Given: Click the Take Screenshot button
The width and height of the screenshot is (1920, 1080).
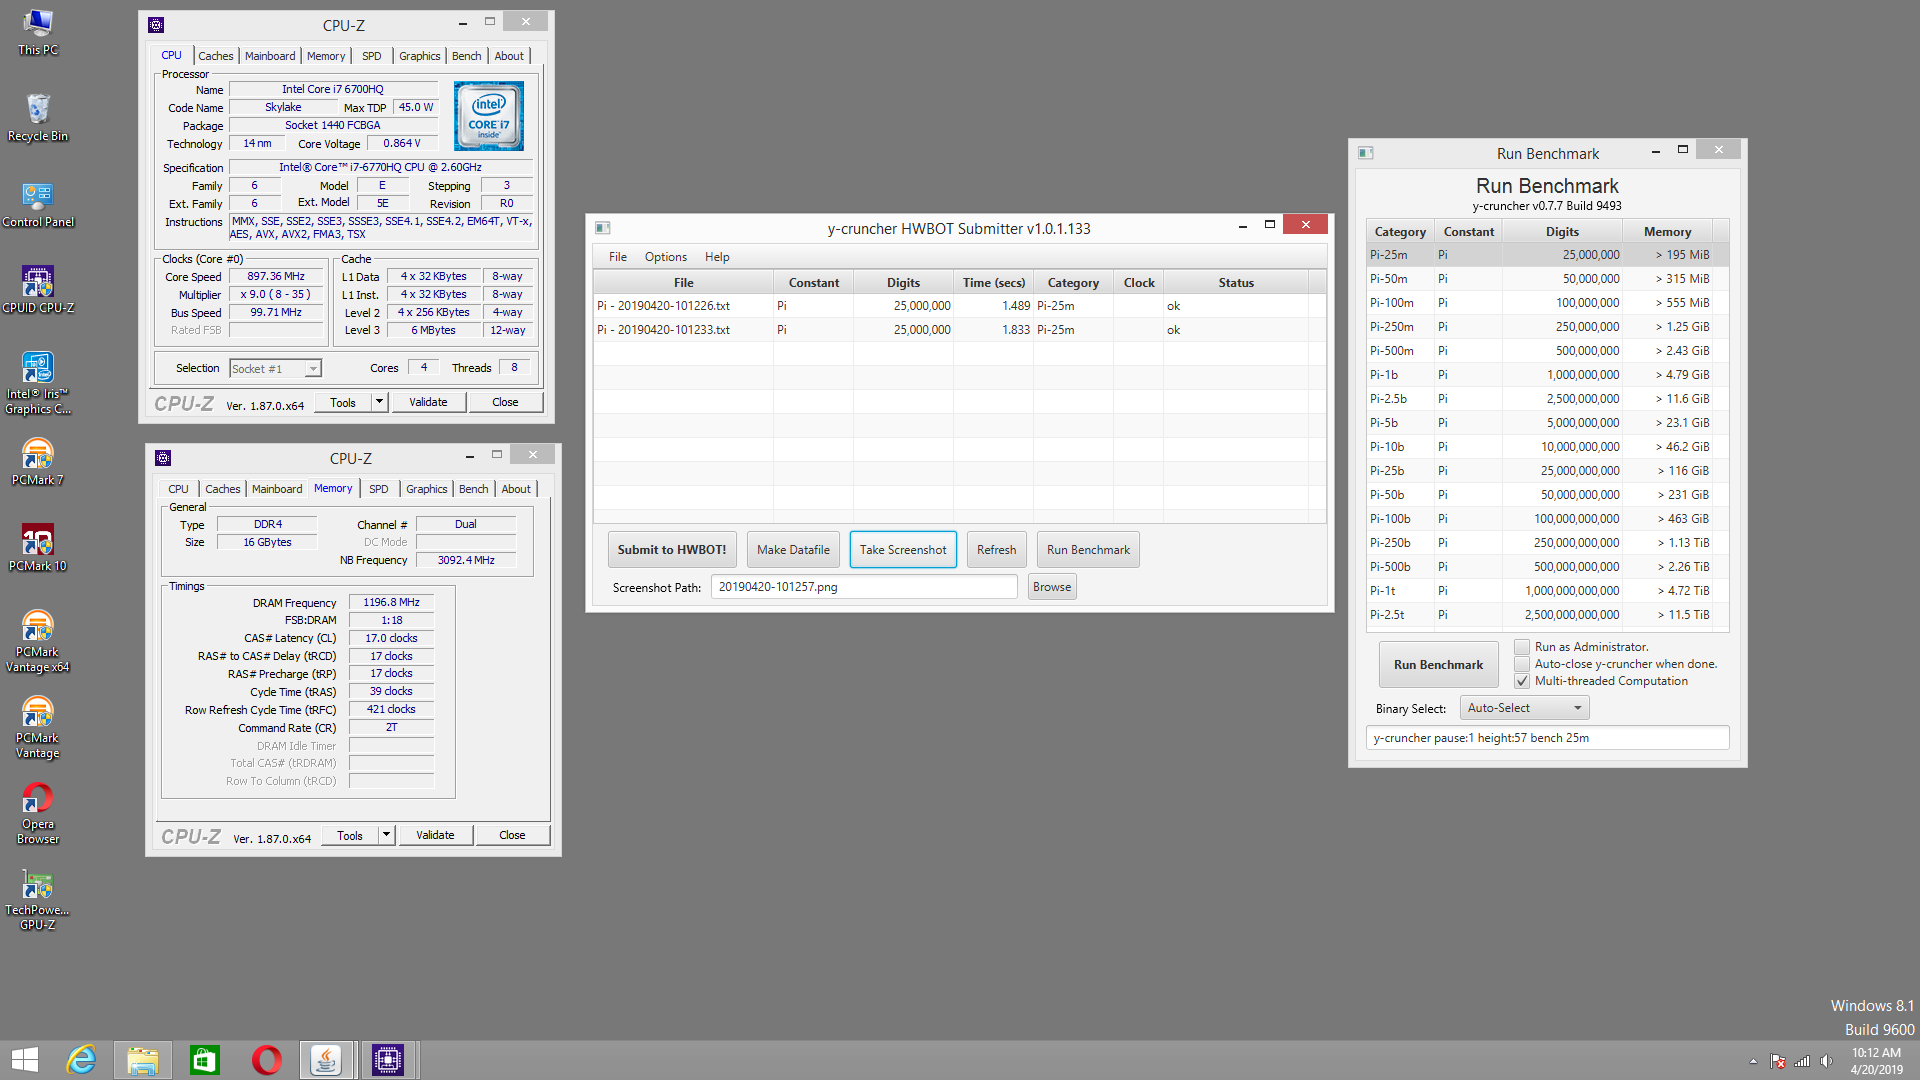Looking at the screenshot, I should click(x=903, y=550).
